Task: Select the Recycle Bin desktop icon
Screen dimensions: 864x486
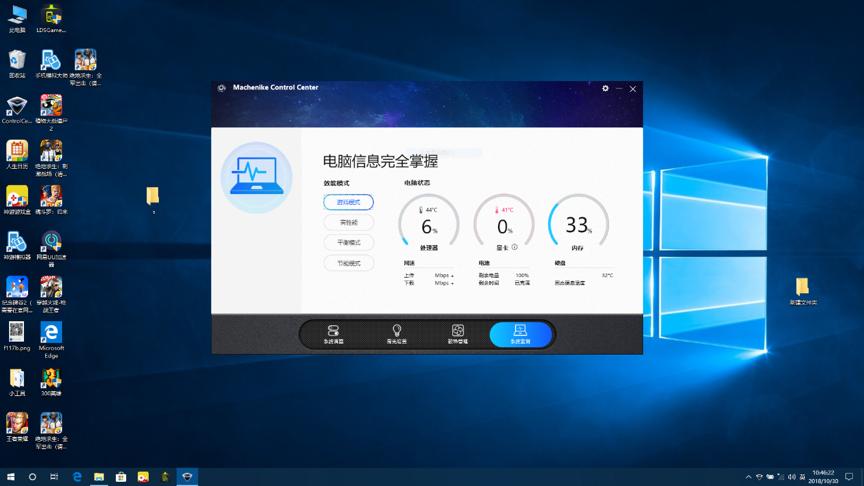Action: [17, 64]
